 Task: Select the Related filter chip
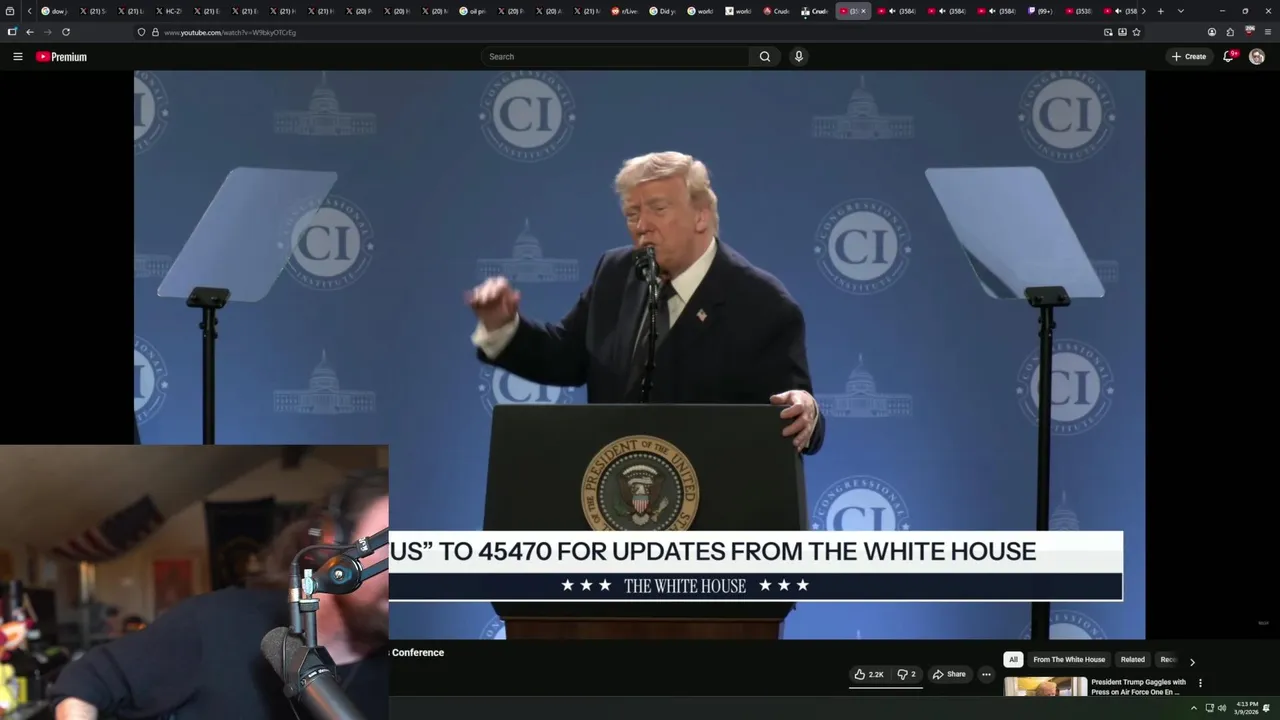tap(1133, 660)
